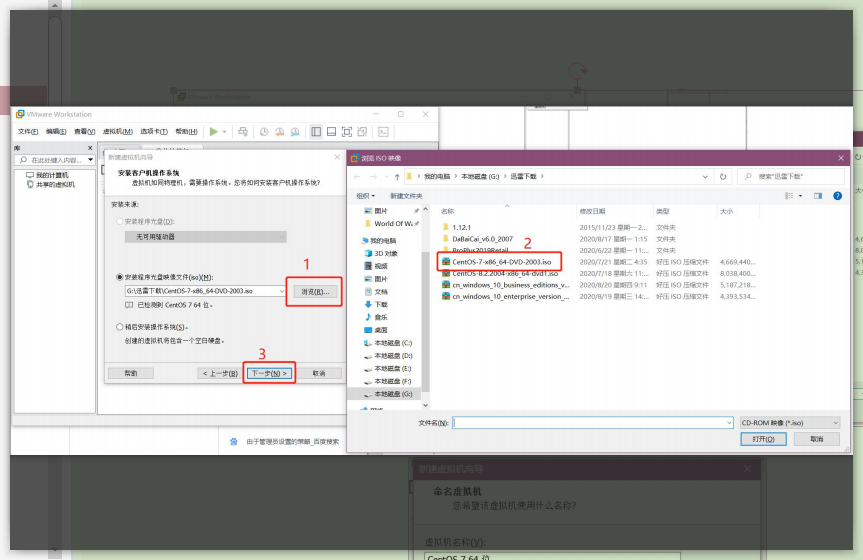Select 共享的虚拟机 in the library tree

55,184
